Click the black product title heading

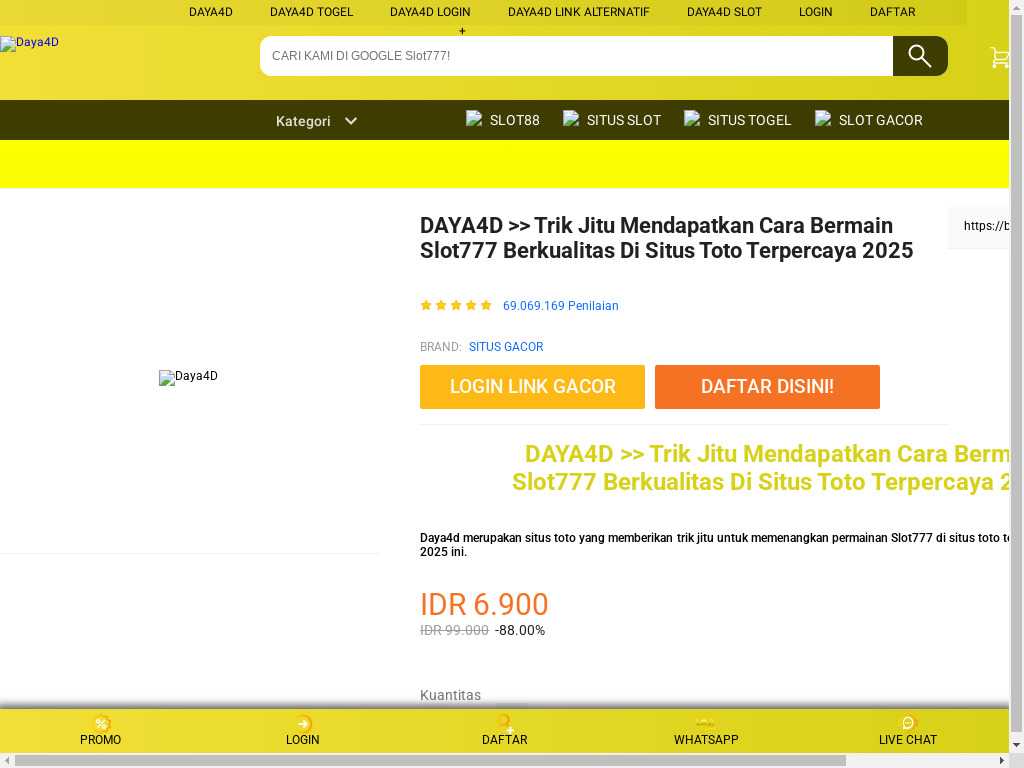tap(666, 238)
